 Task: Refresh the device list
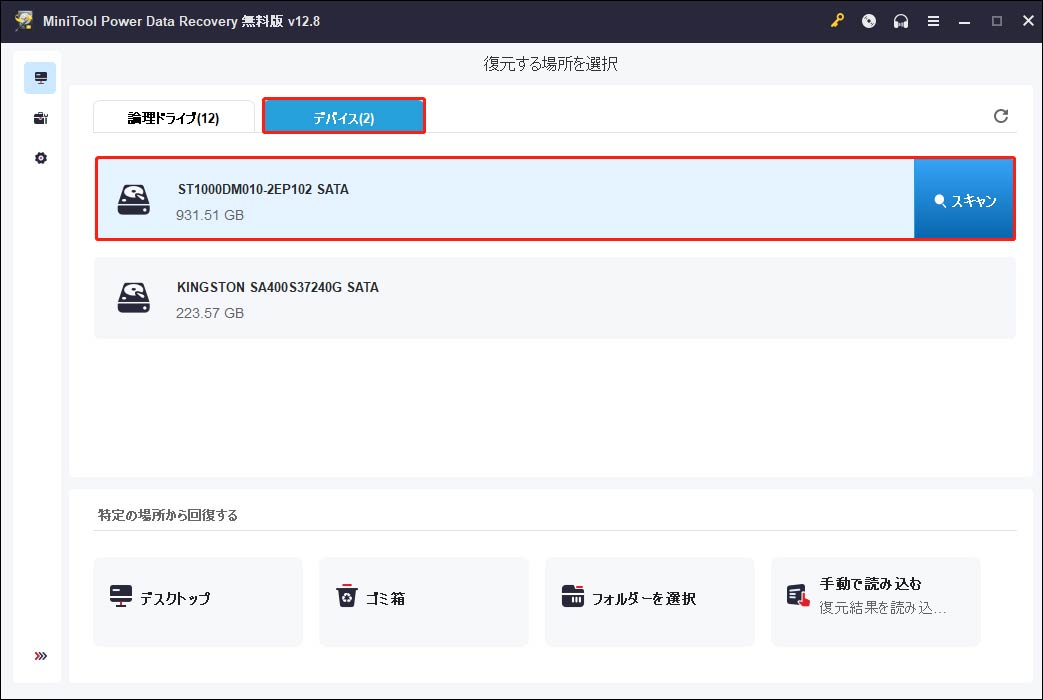(x=1001, y=115)
